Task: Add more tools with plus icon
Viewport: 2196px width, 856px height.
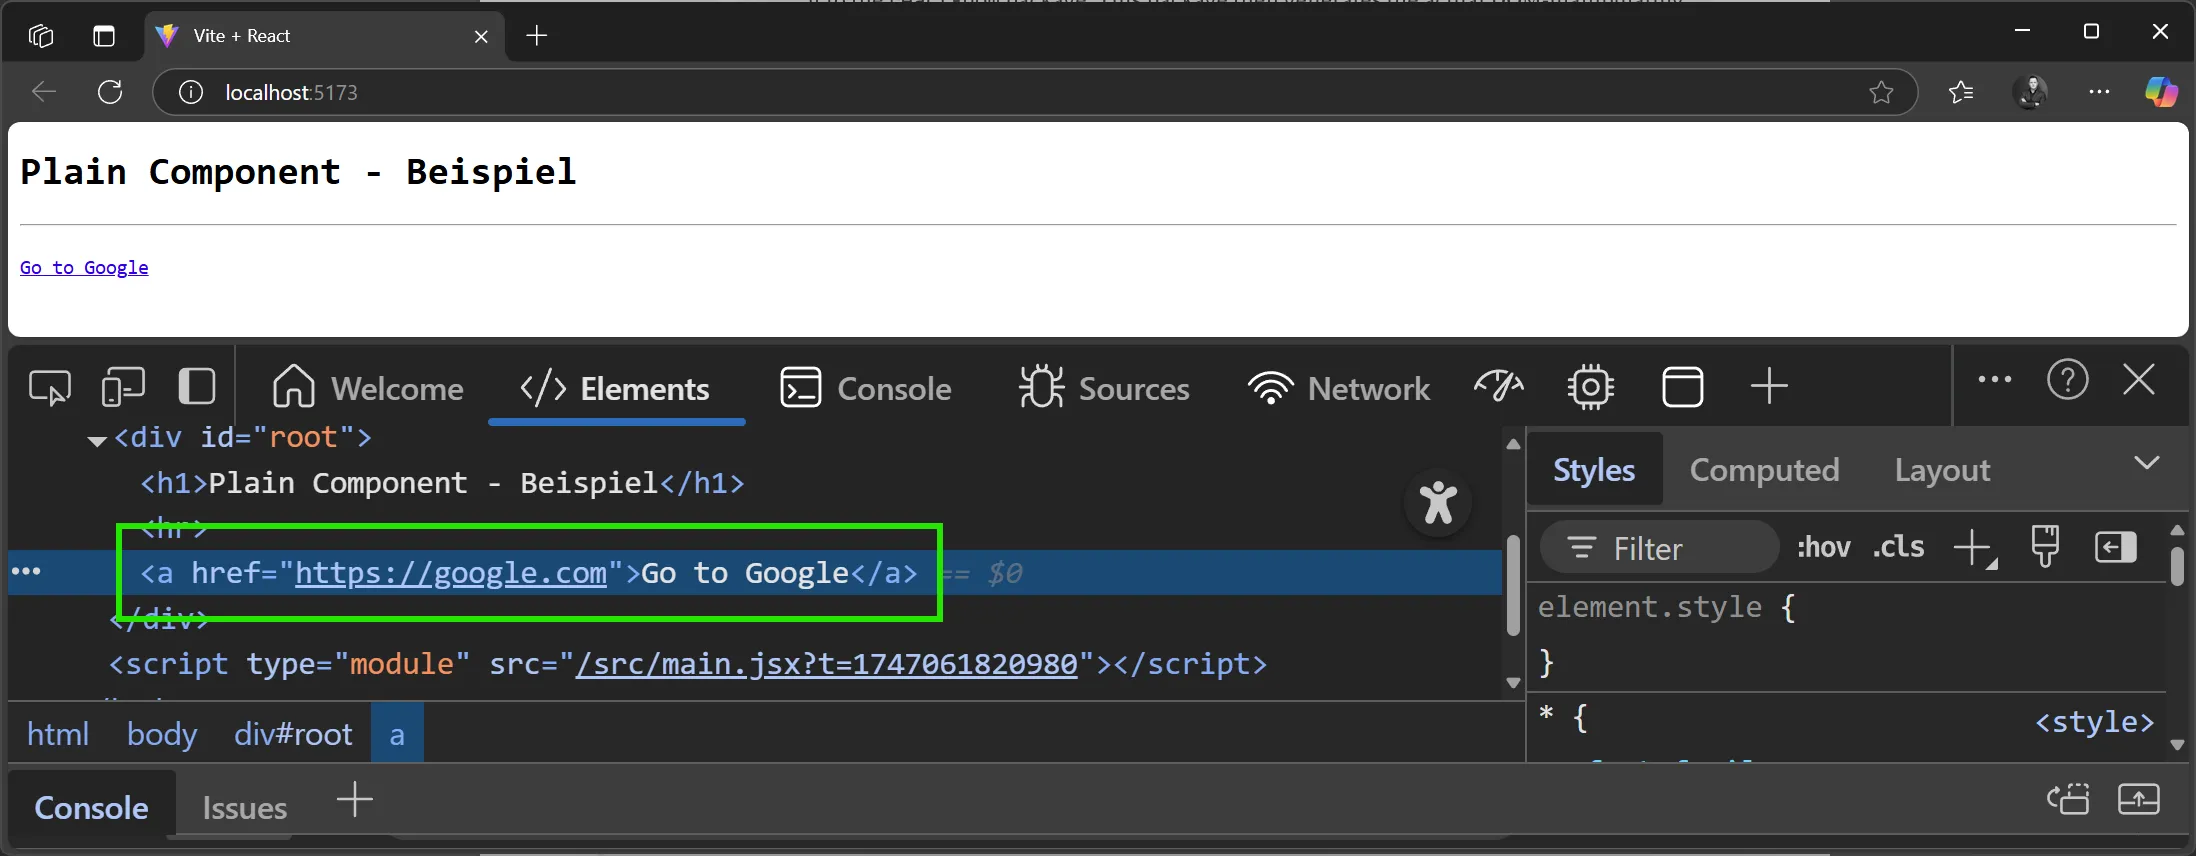Action: 1769,386
